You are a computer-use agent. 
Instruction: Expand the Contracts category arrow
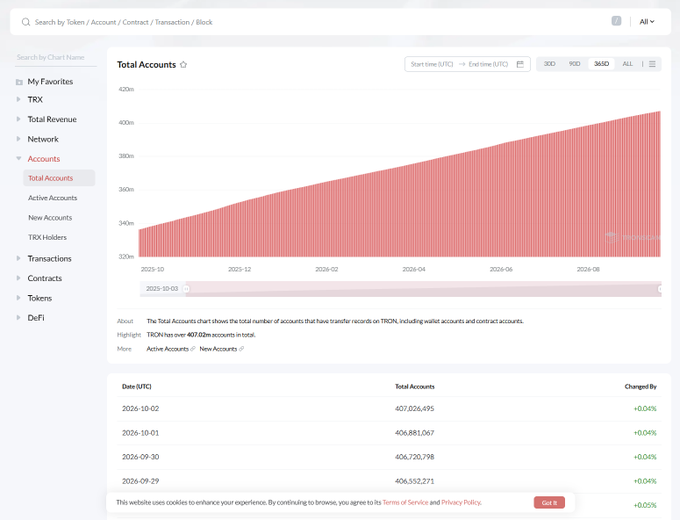tap(18, 278)
